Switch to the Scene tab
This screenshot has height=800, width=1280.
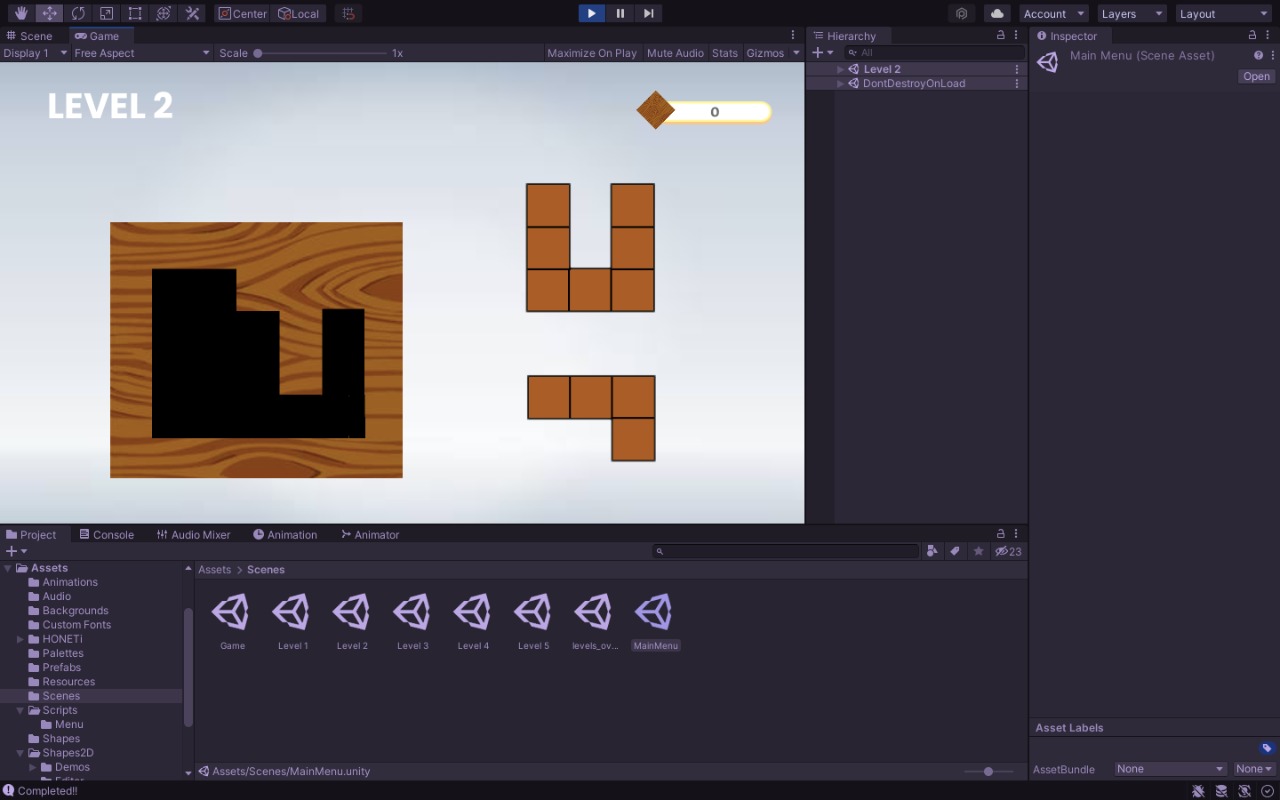[30, 36]
